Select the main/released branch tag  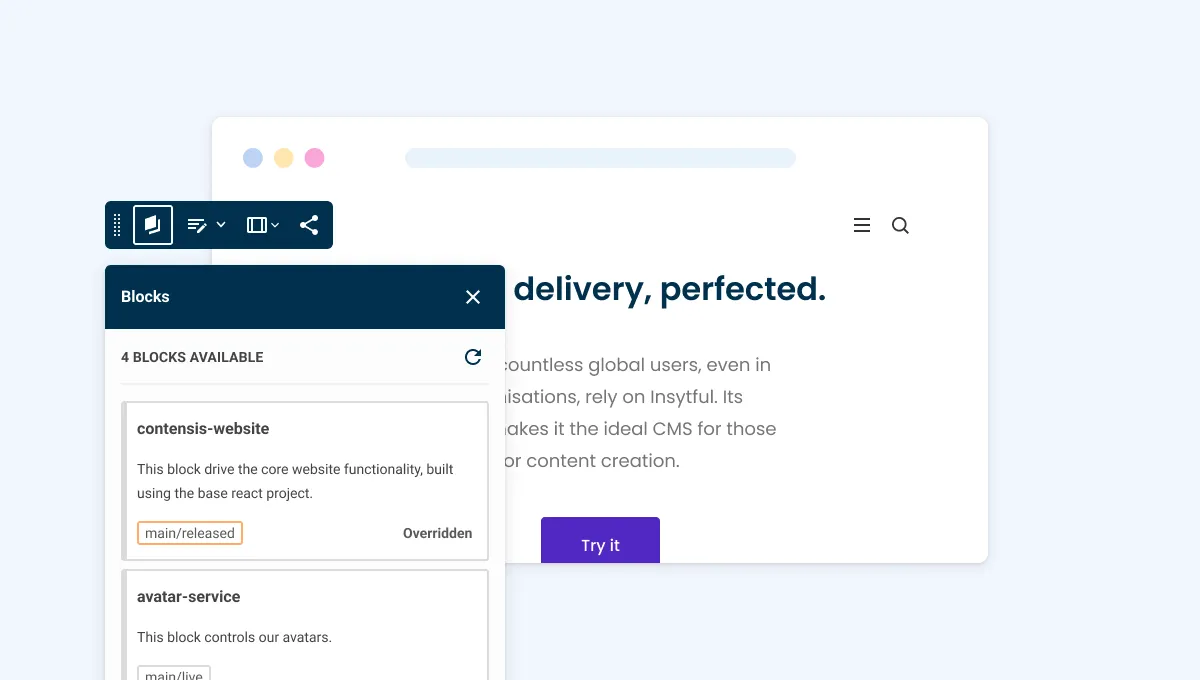tap(189, 533)
